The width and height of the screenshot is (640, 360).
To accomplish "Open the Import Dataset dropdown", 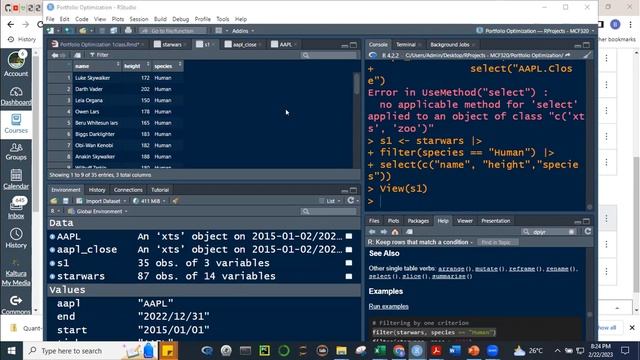I will point(101,201).
